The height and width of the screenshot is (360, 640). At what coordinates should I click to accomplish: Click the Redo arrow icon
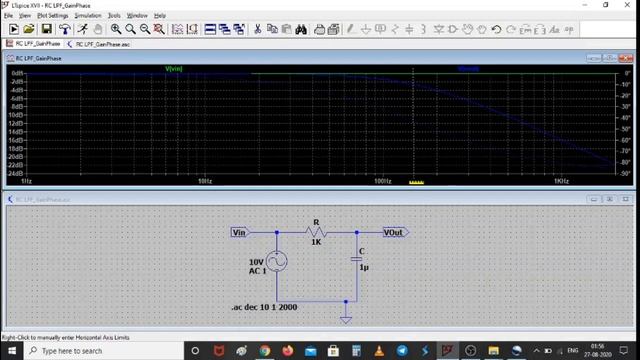pyautogui.click(x=511, y=29)
